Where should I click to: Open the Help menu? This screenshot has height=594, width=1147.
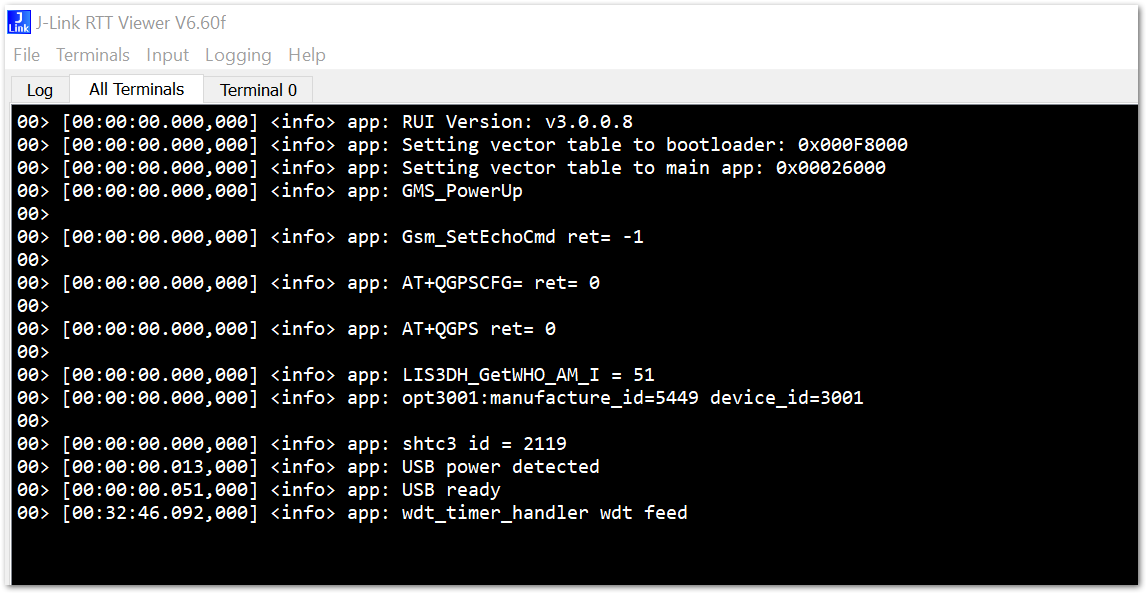pyautogui.click(x=307, y=55)
